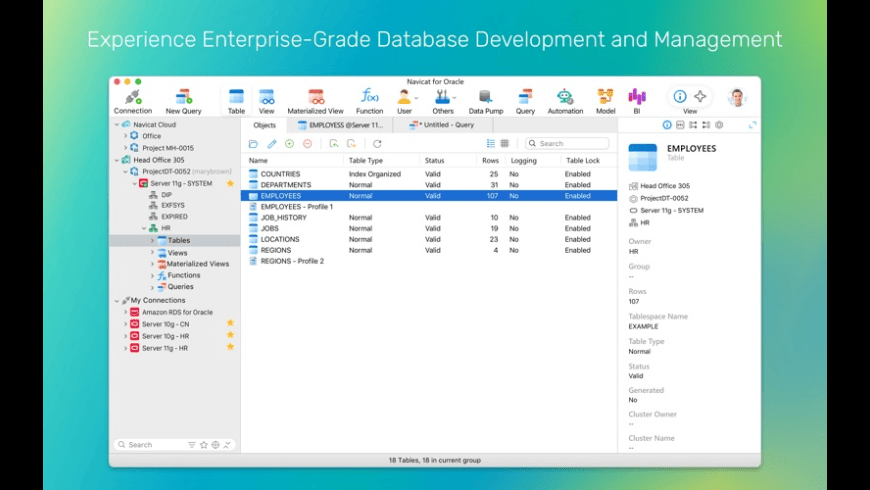Click the import wizard icon
This screenshot has width=870, height=490.
(x=333, y=144)
